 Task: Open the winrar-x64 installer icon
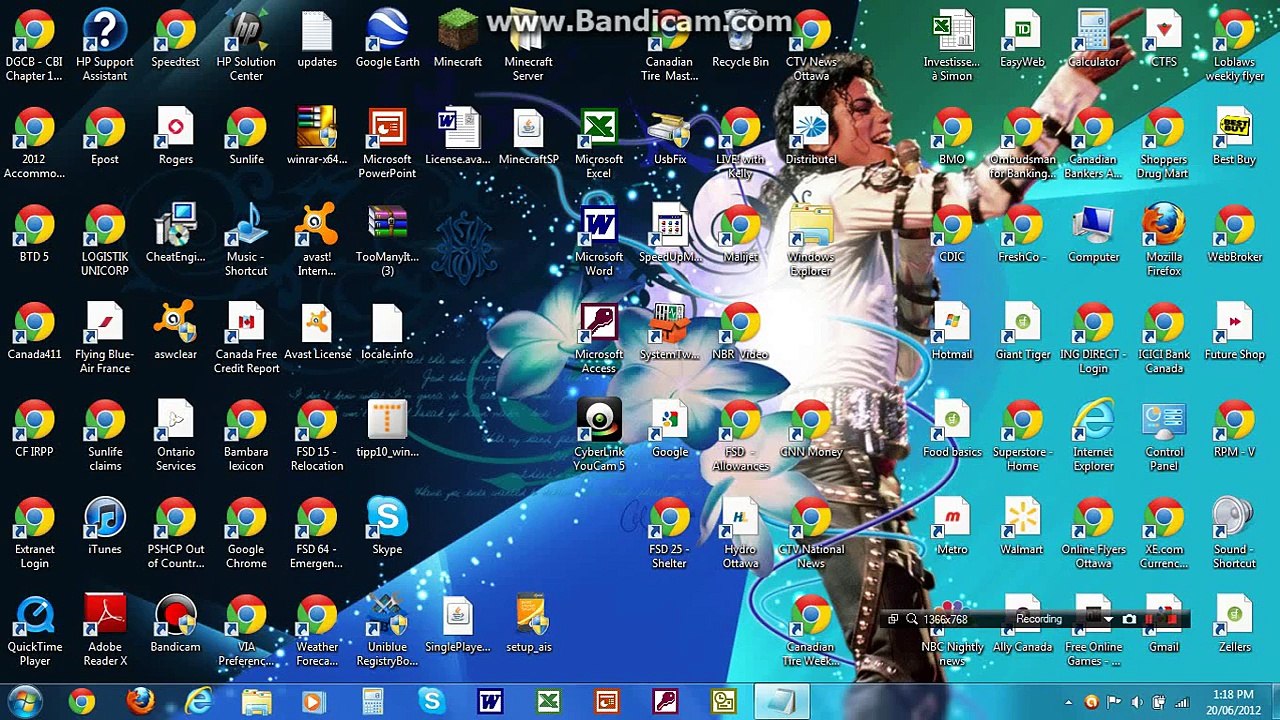317,137
